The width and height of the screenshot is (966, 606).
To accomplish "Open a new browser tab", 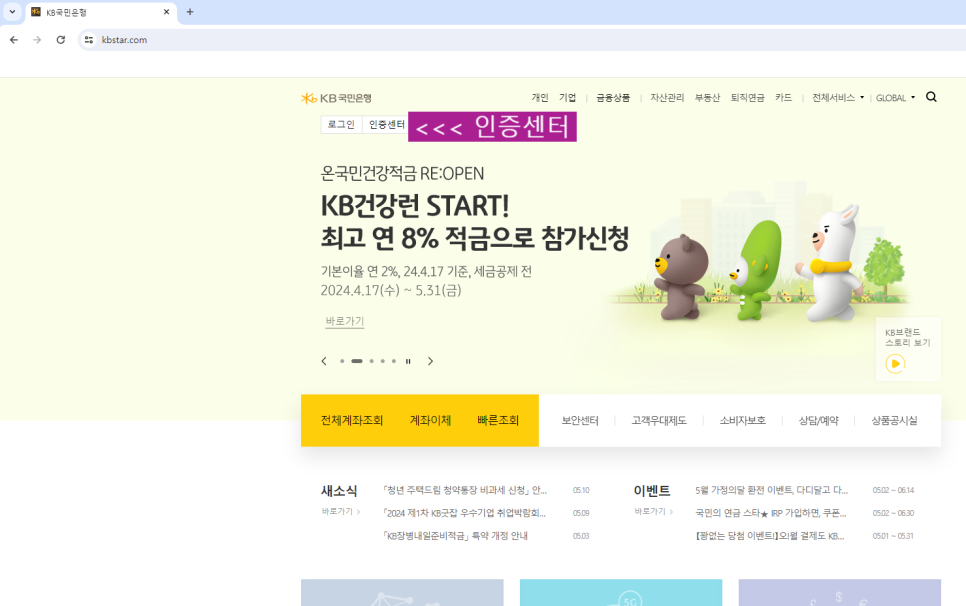I will click(190, 12).
